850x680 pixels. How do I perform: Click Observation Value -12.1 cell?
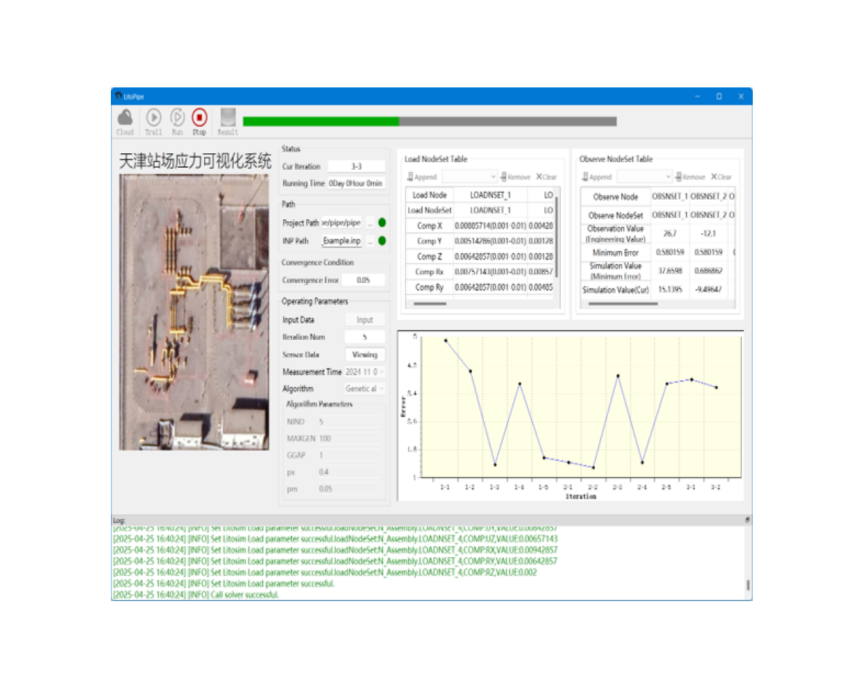click(708, 234)
